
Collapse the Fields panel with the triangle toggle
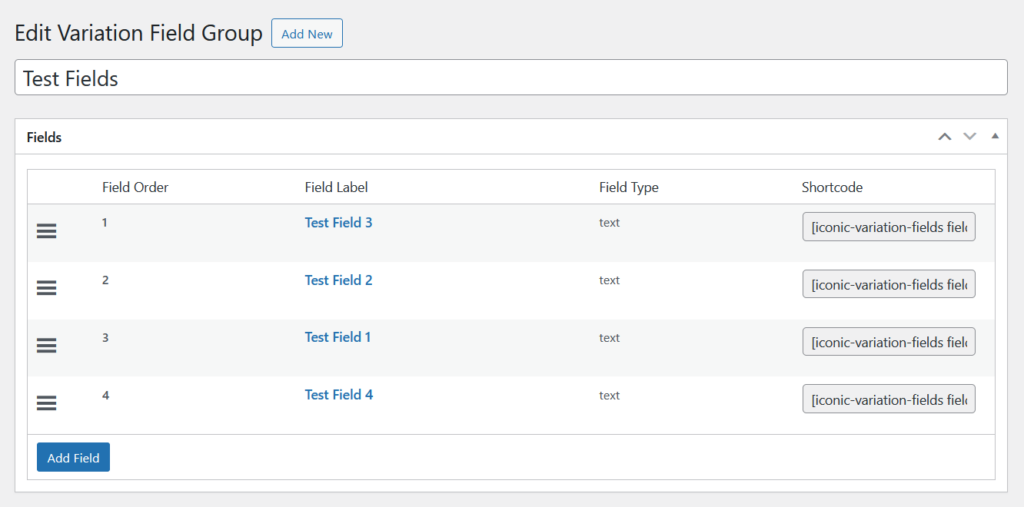(x=995, y=136)
